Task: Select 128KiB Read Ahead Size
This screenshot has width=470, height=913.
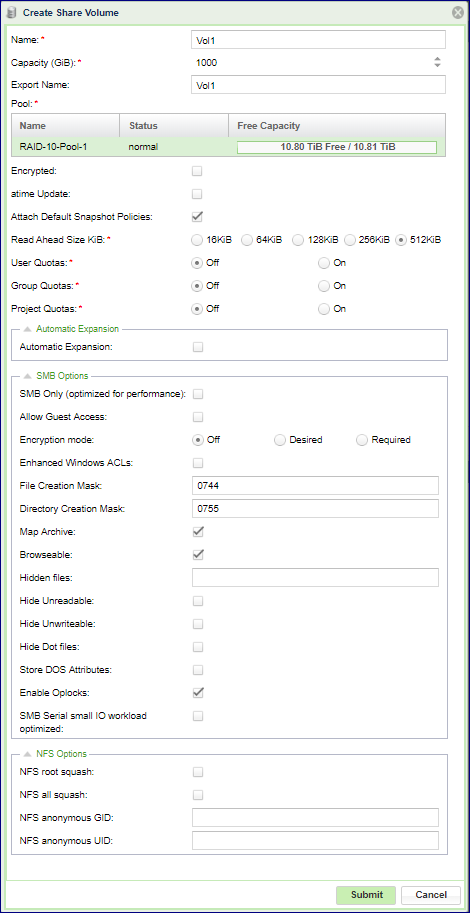Action: 298,239
